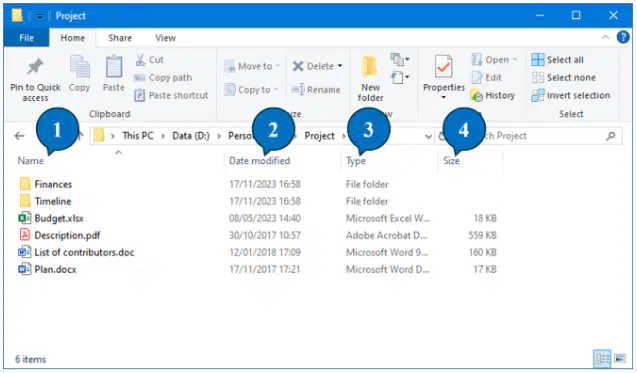
Task: Select the Description.pdf file
Action: coord(67,235)
